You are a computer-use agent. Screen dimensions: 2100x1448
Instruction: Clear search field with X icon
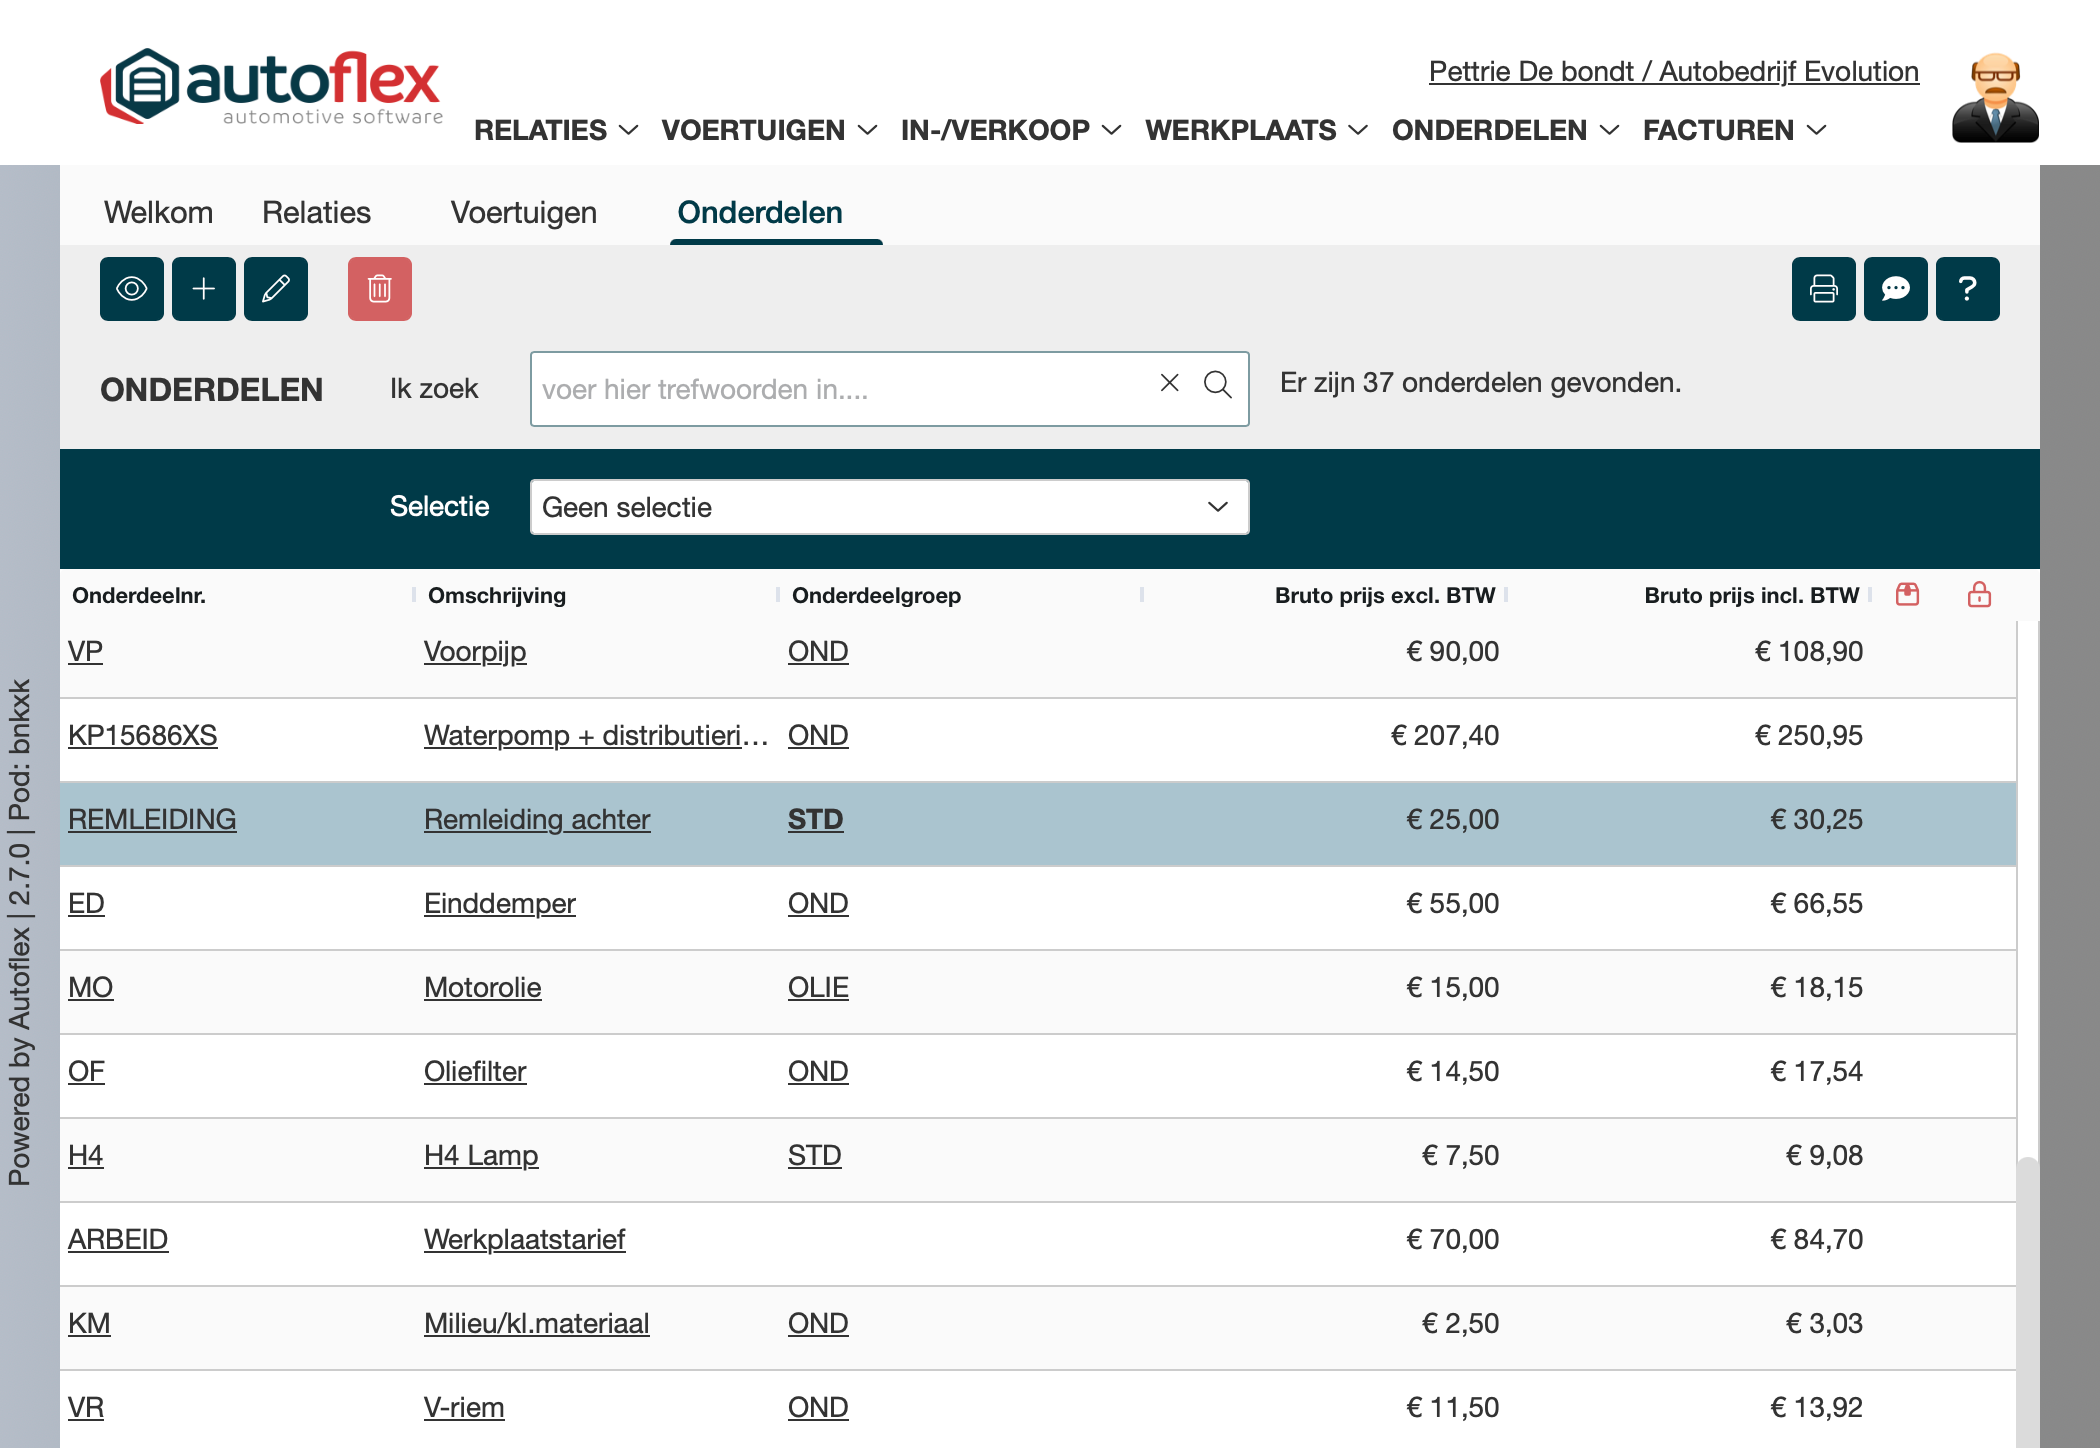pyautogui.click(x=1169, y=383)
